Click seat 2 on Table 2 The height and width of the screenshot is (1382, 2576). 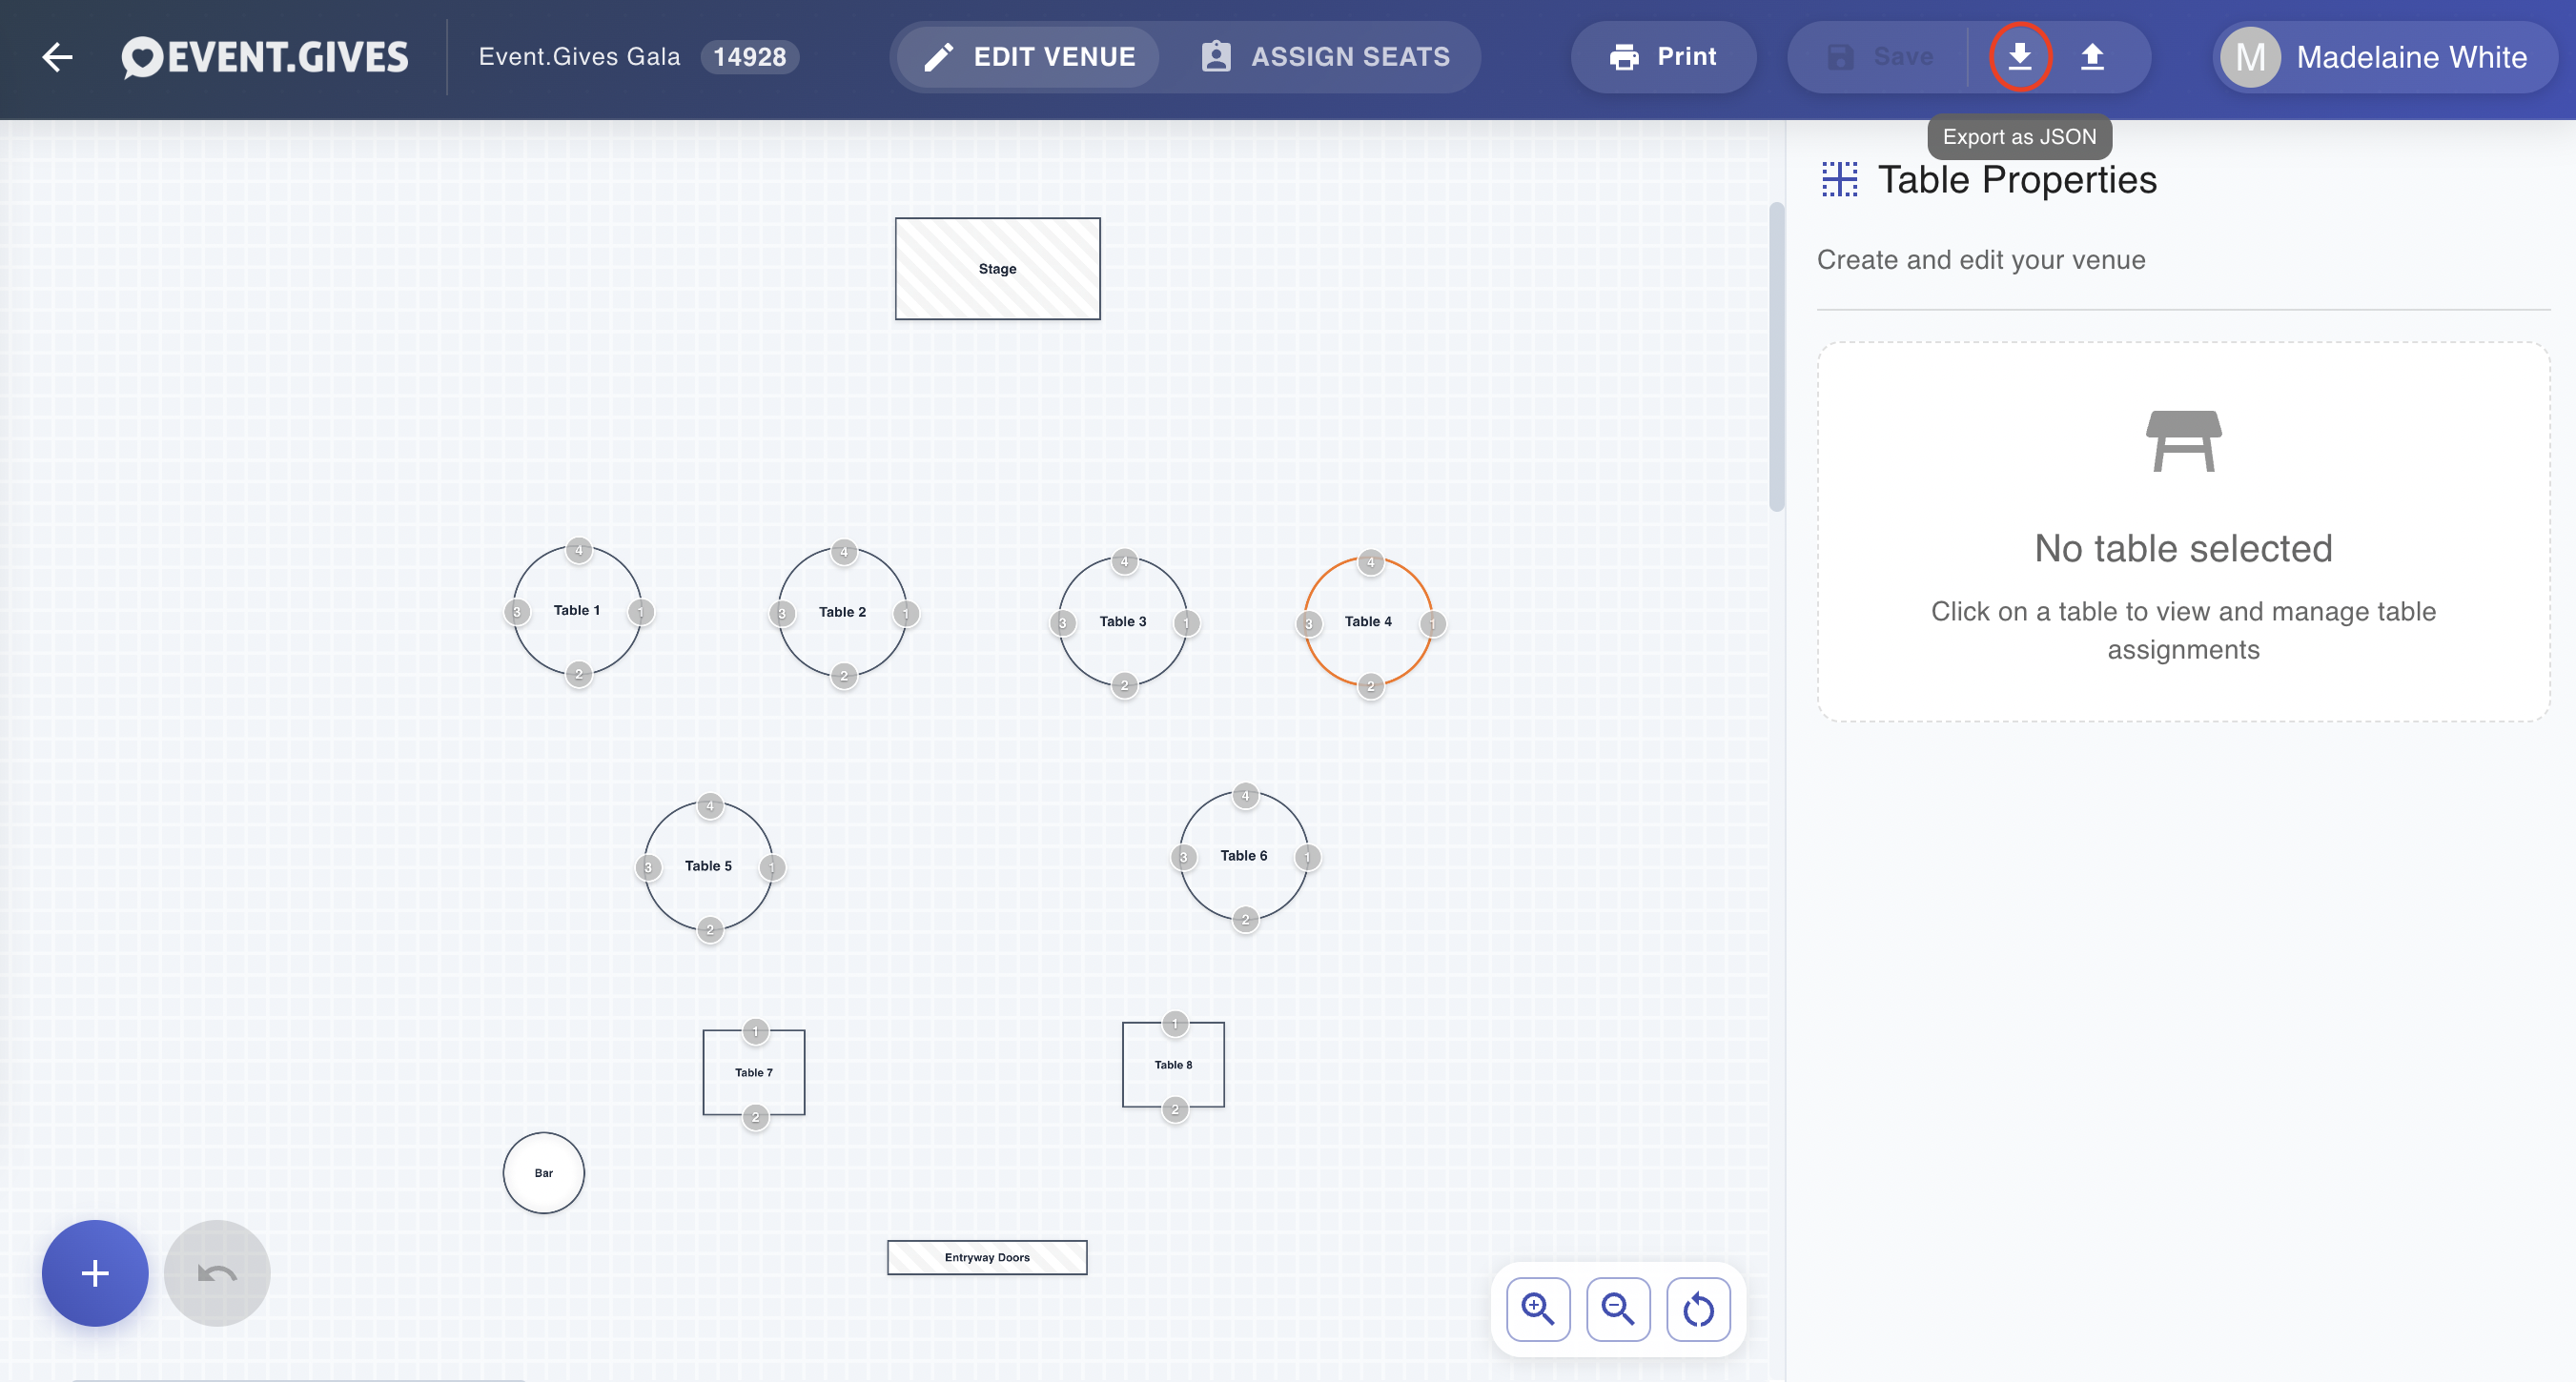point(844,676)
